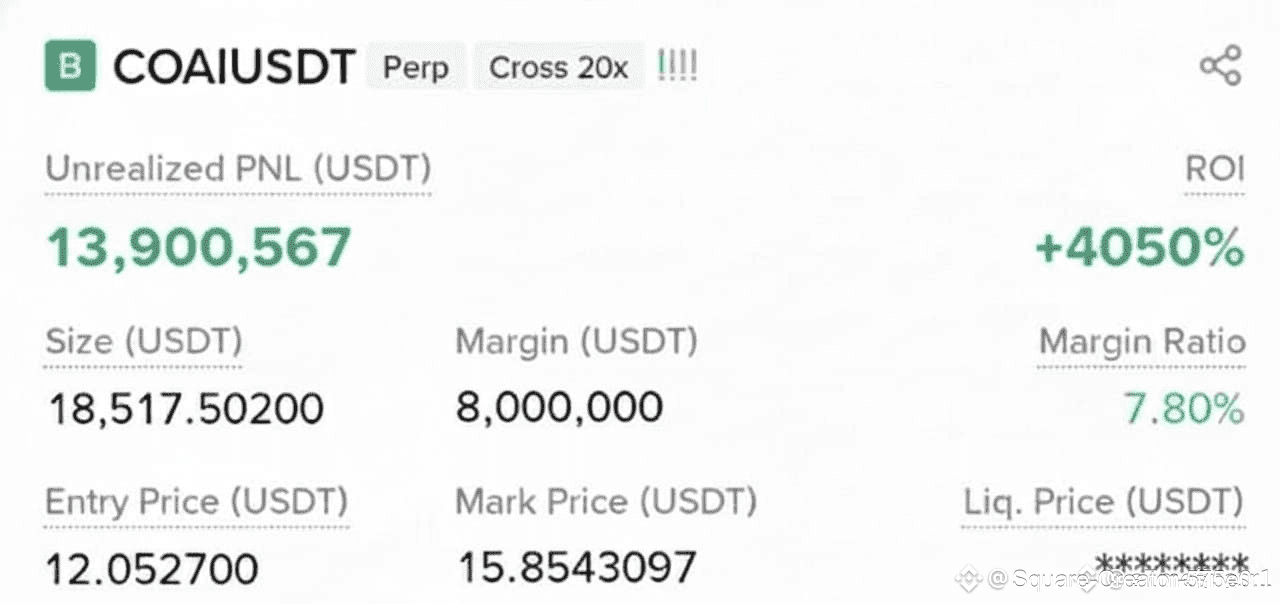This screenshot has height=604, width=1280.
Task: Click the green B buy-side icon
Action: point(70,66)
